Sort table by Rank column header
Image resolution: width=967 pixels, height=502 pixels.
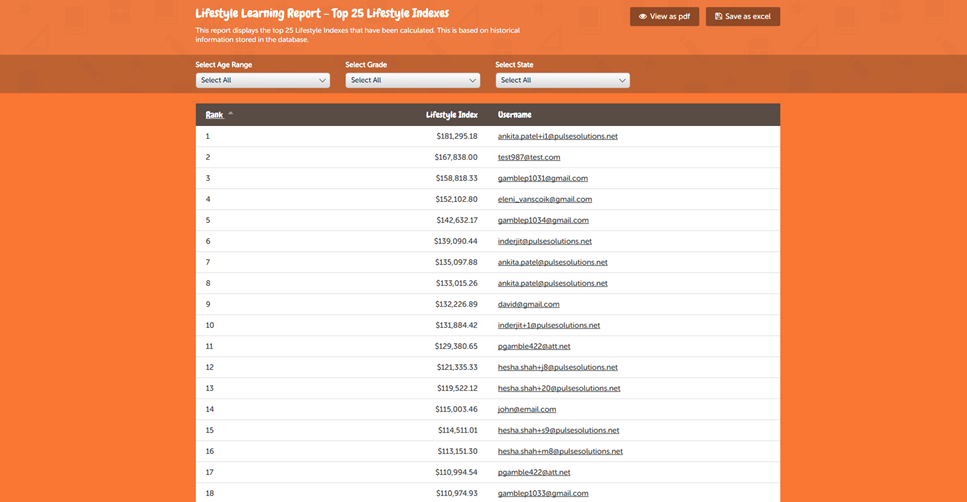pos(214,115)
